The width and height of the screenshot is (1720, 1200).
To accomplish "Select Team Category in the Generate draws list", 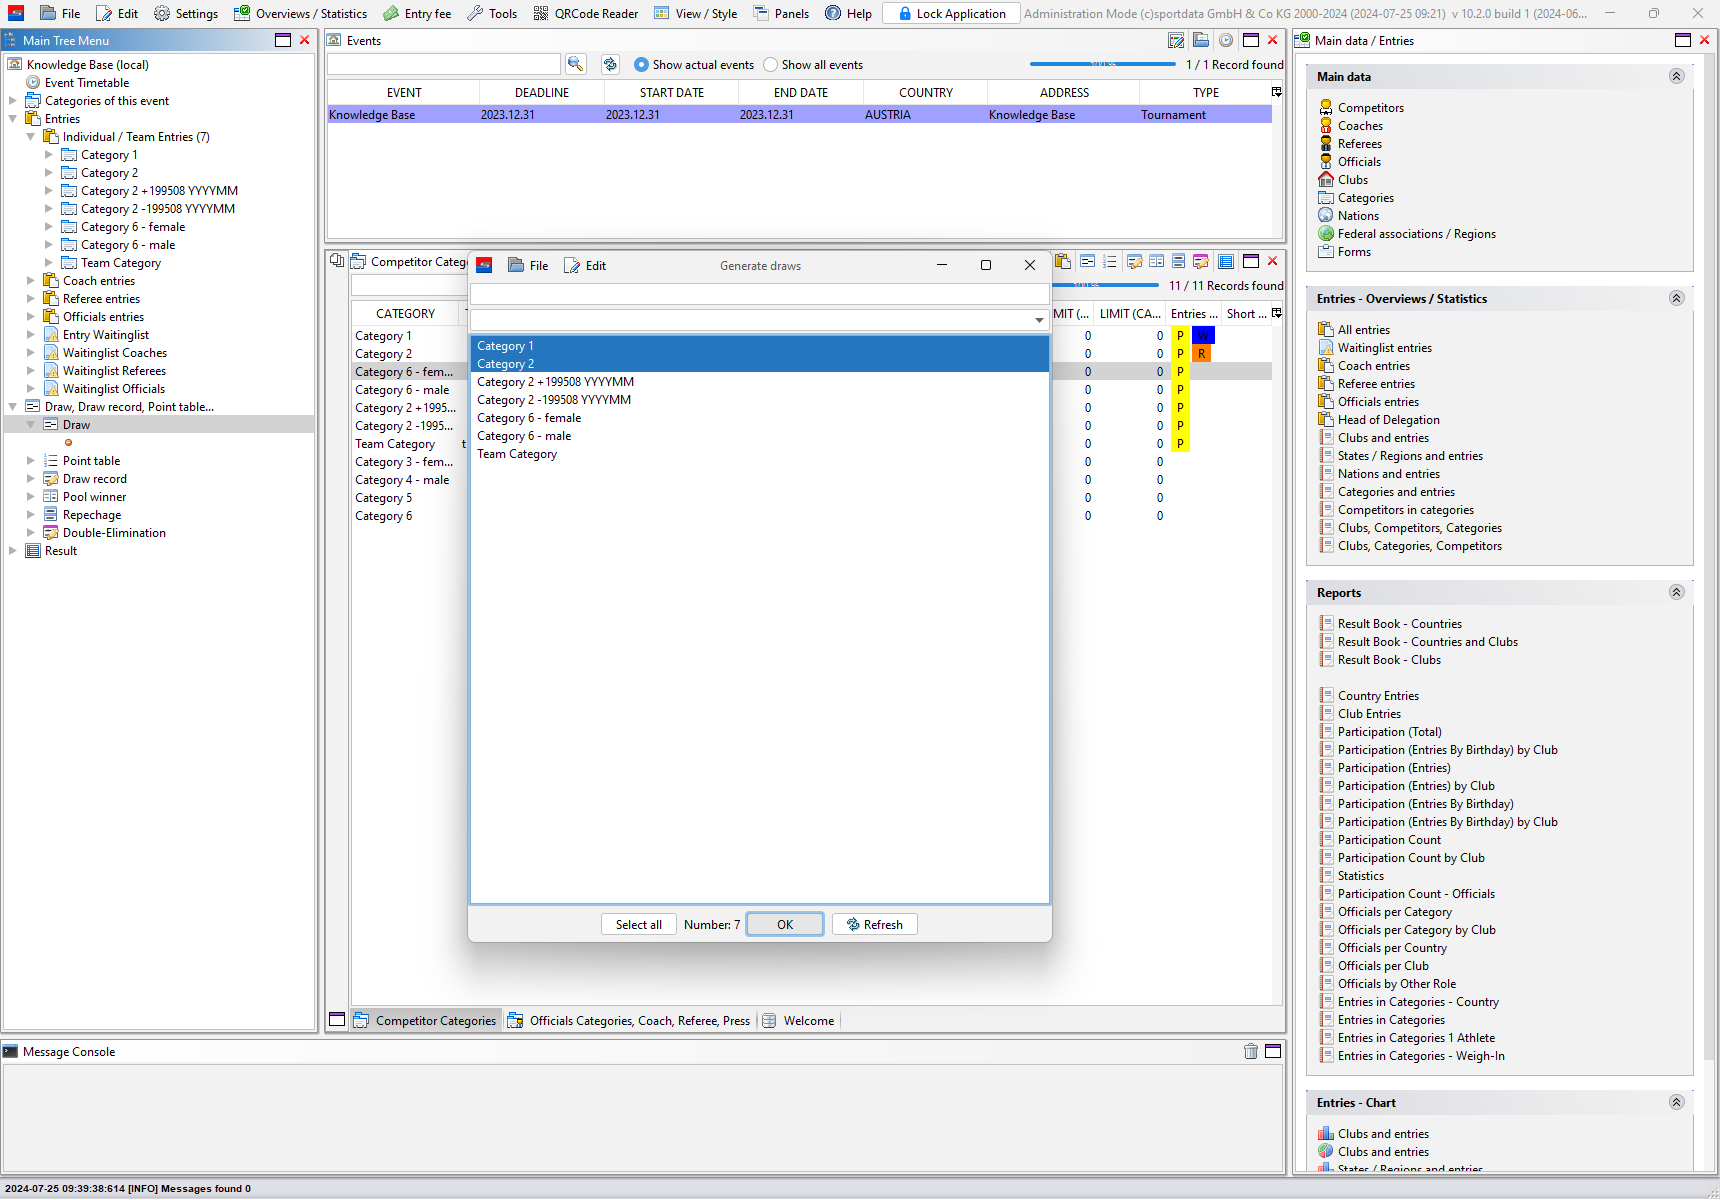I will (759, 454).
